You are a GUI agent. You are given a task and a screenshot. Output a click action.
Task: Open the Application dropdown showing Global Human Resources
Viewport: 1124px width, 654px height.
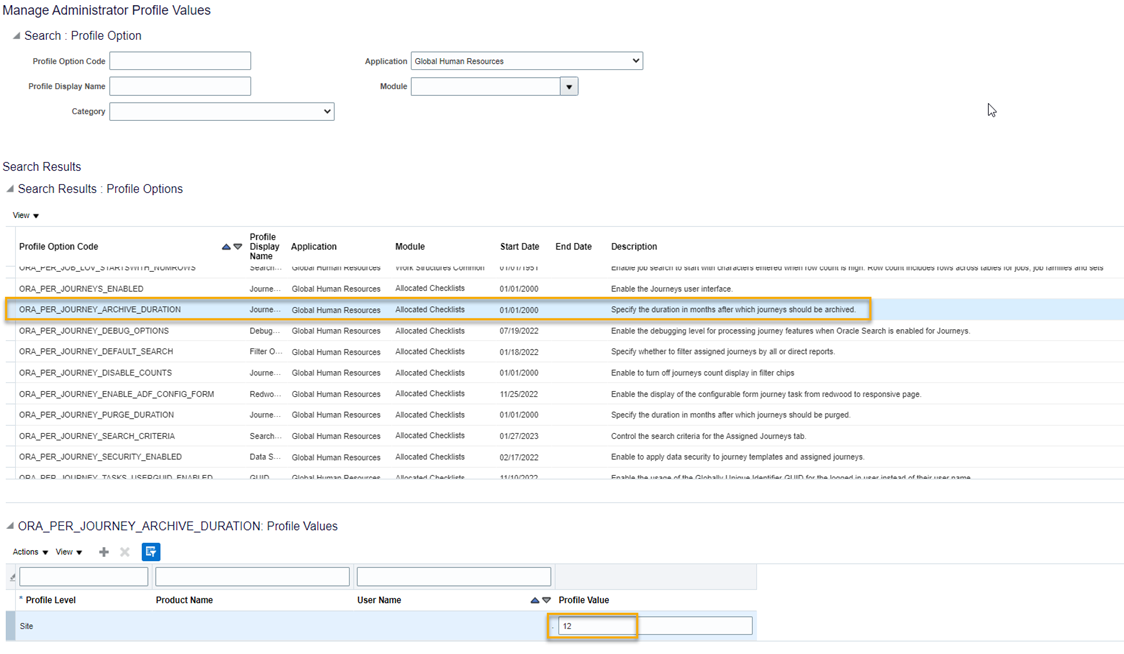tap(527, 61)
